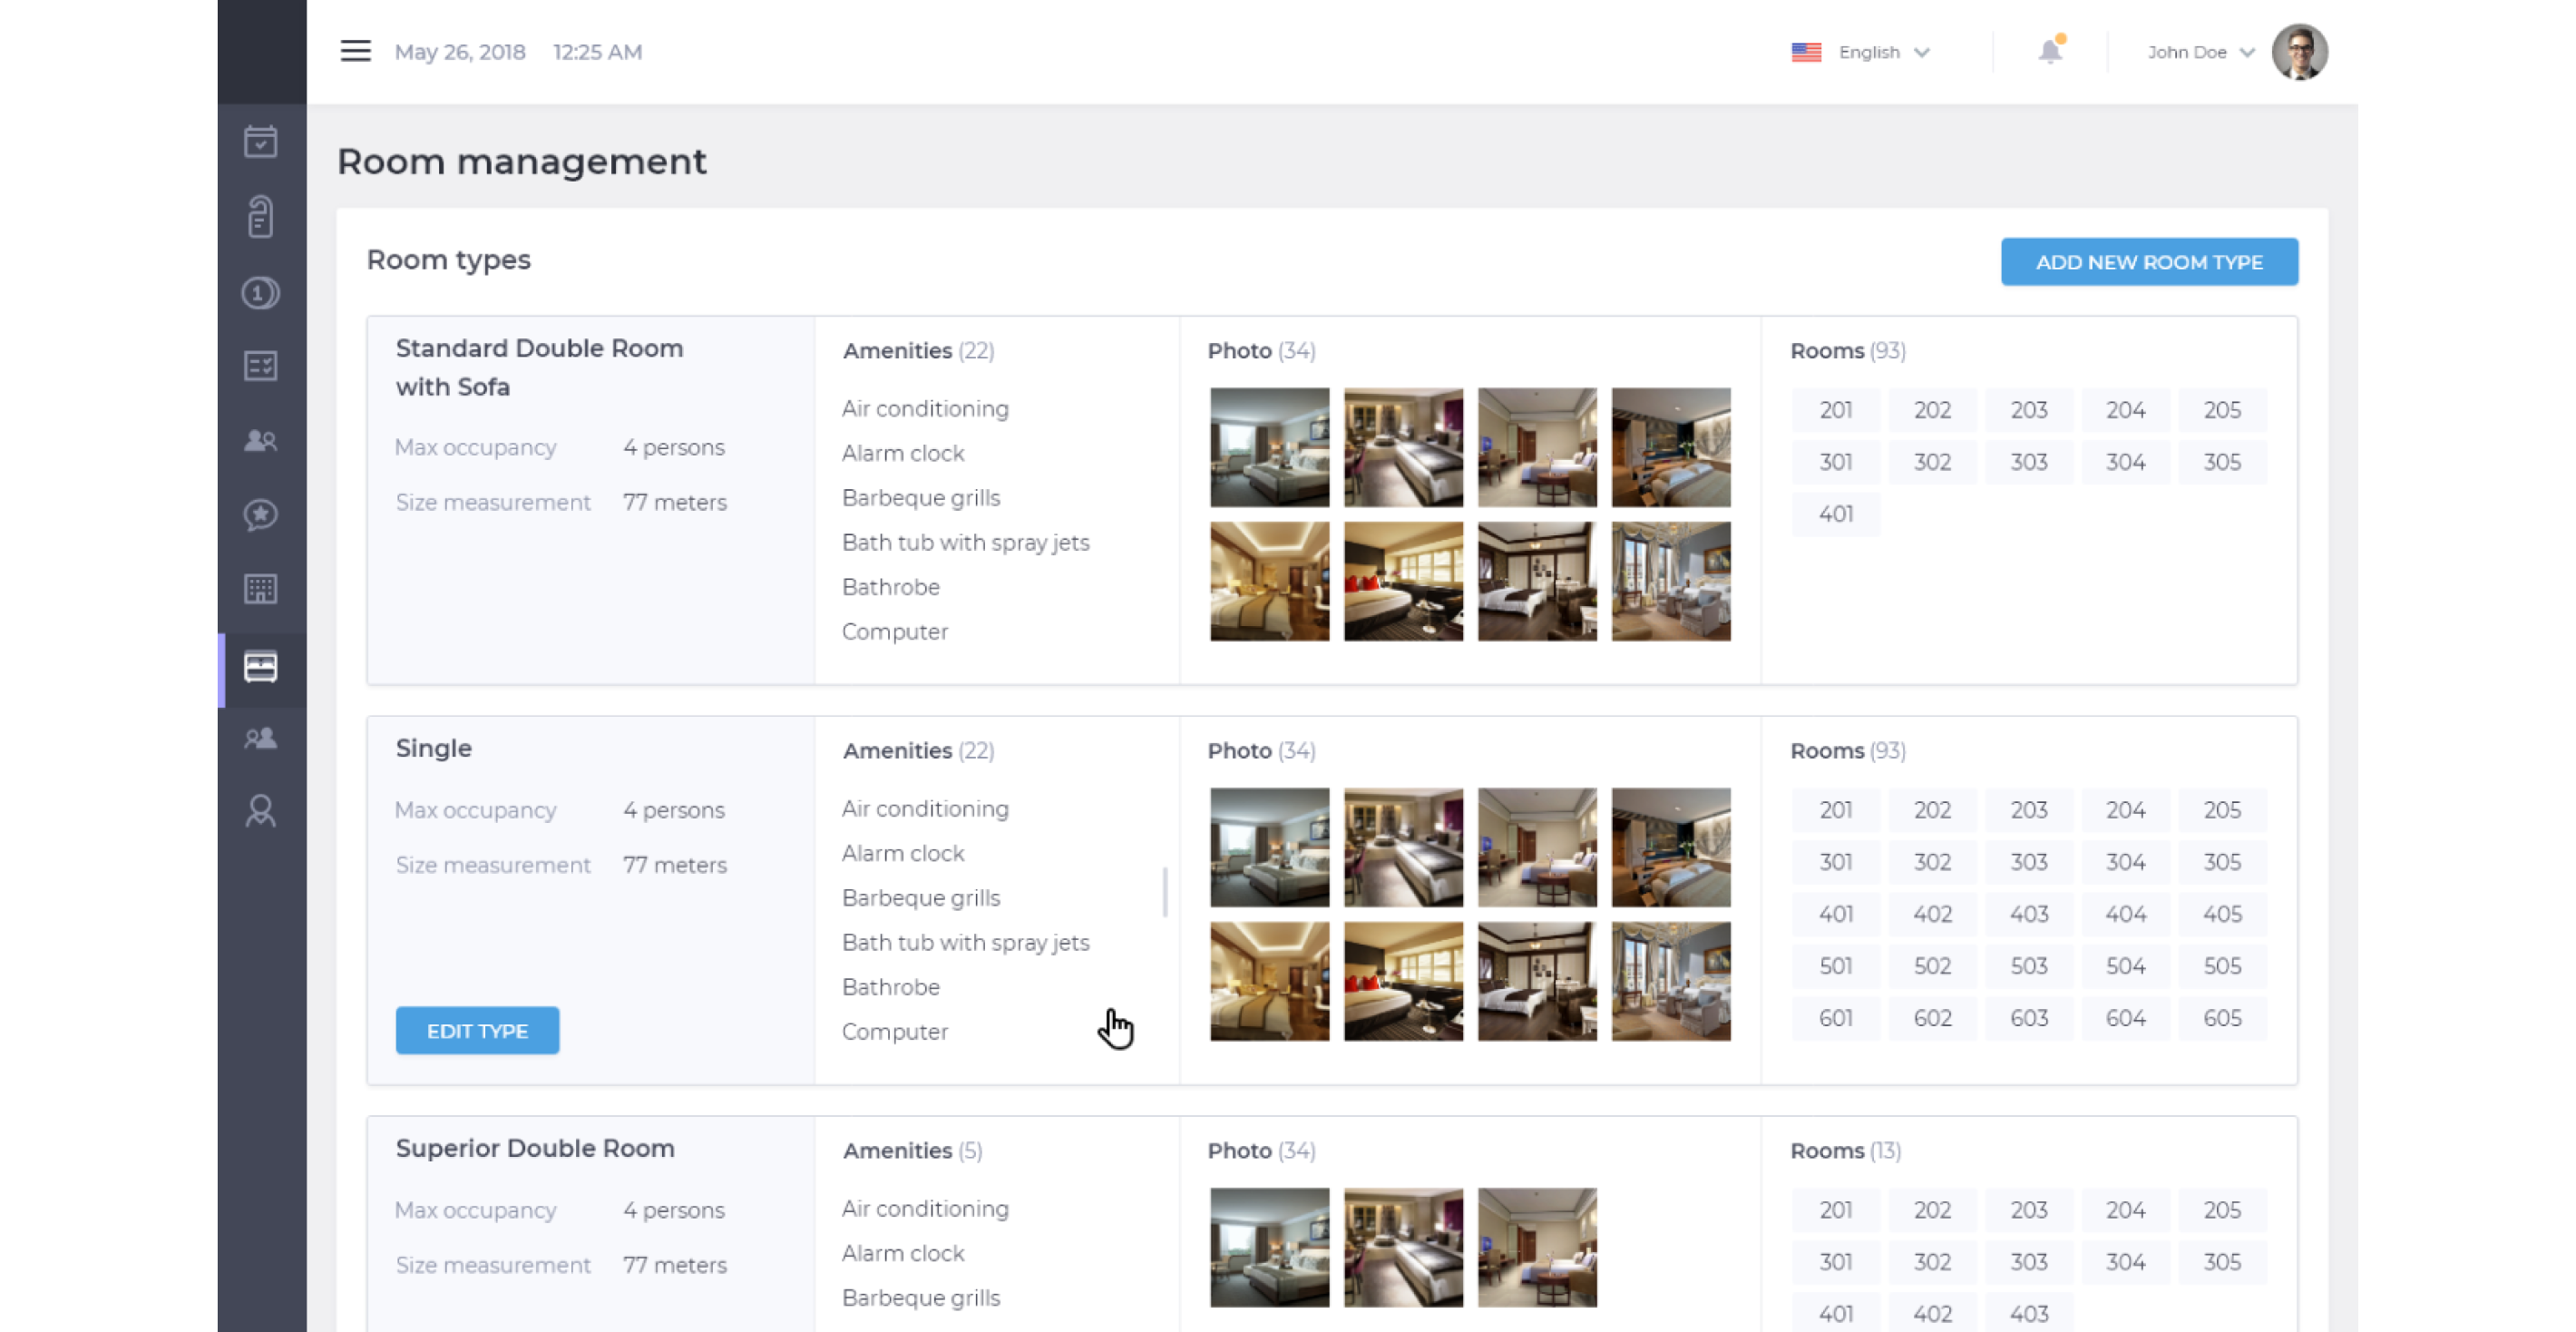Open first photo of Standard Double Room
This screenshot has height=1332, width=2576.
[x=1269, y=447]
